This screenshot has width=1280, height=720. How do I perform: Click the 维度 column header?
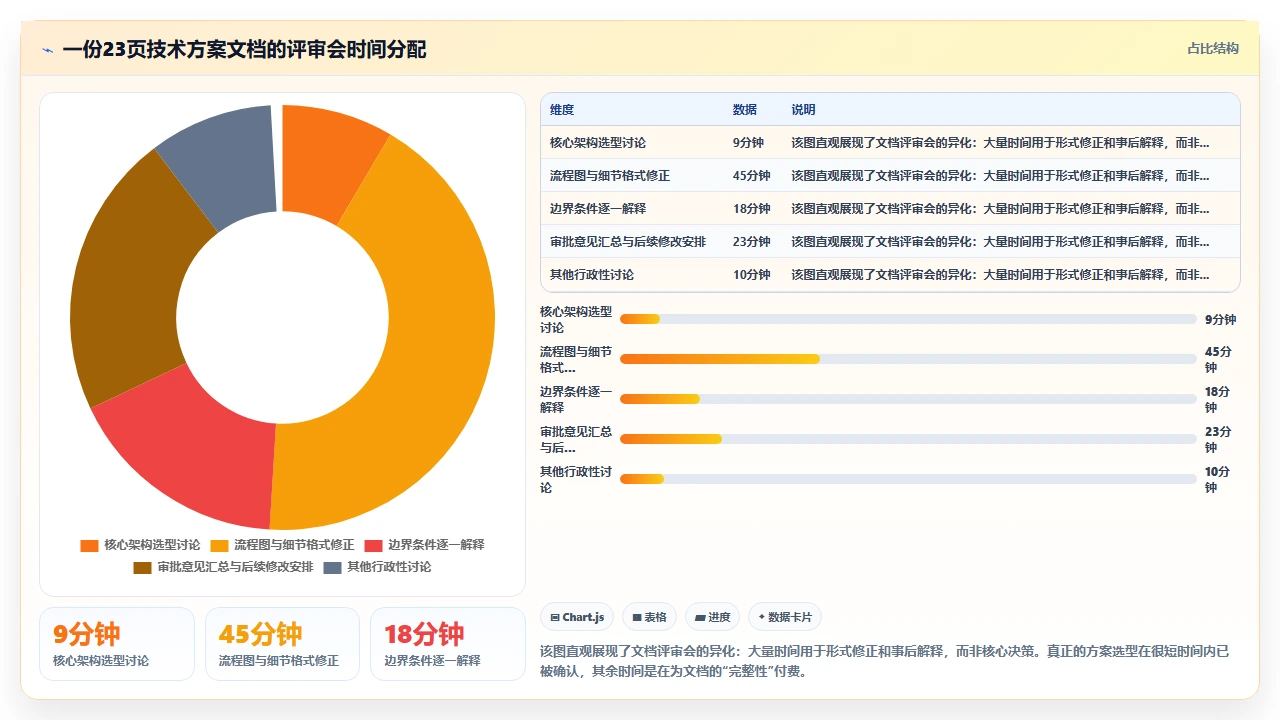(x=562, y=110)
